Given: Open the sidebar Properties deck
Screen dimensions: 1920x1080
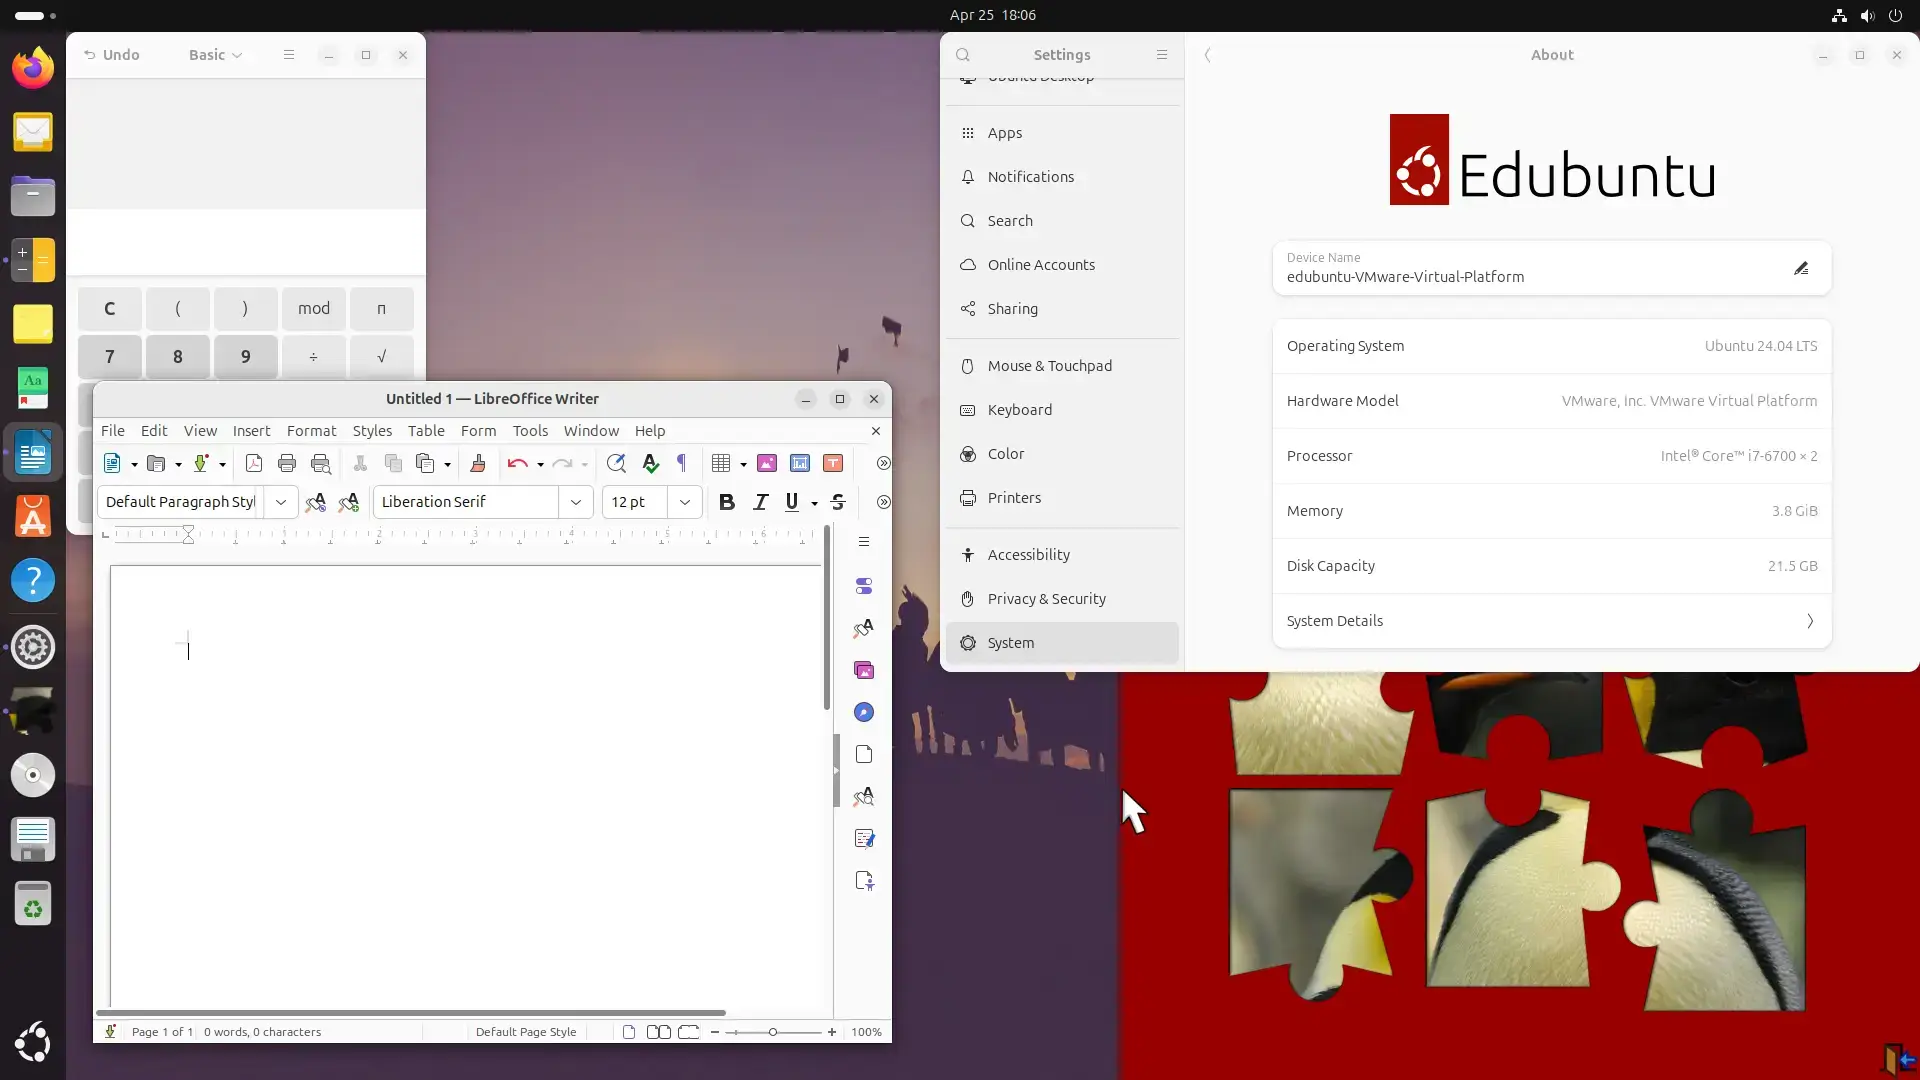Looking at the screenshot, I should (x=864, y=586).
